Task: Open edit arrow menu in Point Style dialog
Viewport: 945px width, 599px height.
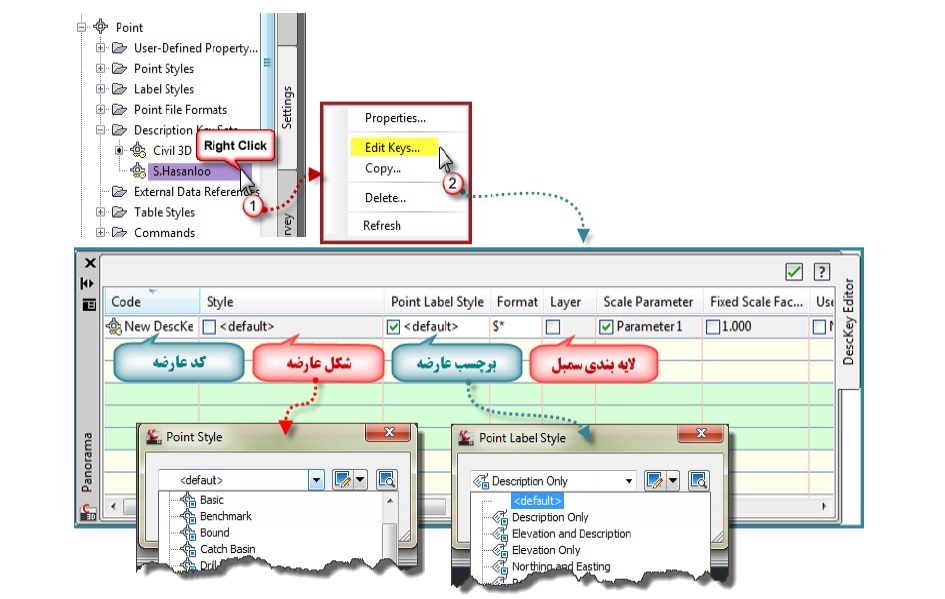Action: point(360,480)
